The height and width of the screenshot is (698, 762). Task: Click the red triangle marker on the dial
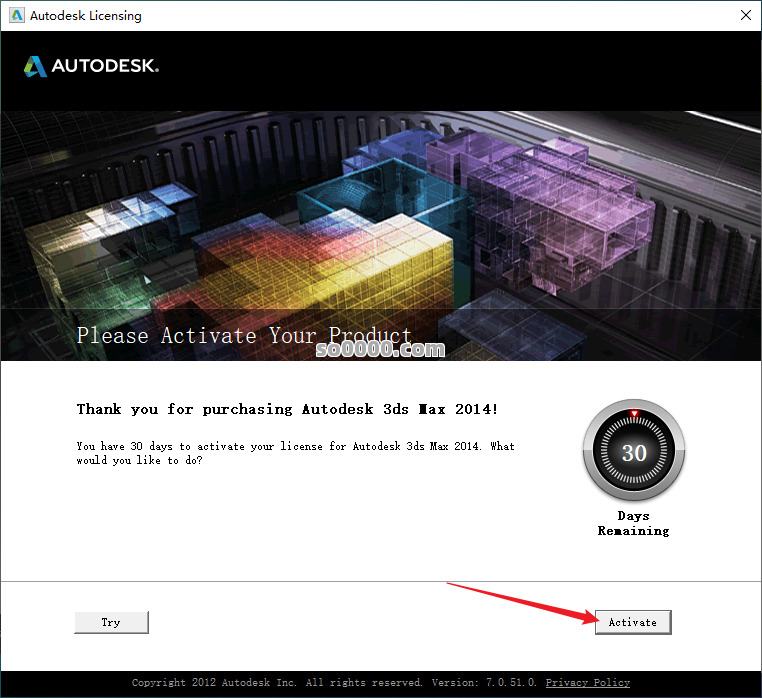click(x=634, y=413)
